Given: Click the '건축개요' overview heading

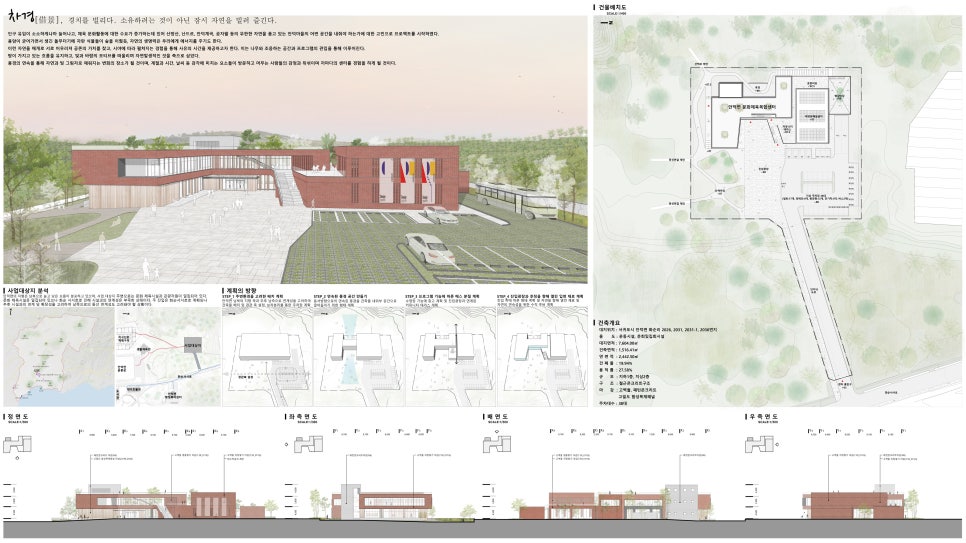Looking at the screenshot, I should [x=609, y=322].
